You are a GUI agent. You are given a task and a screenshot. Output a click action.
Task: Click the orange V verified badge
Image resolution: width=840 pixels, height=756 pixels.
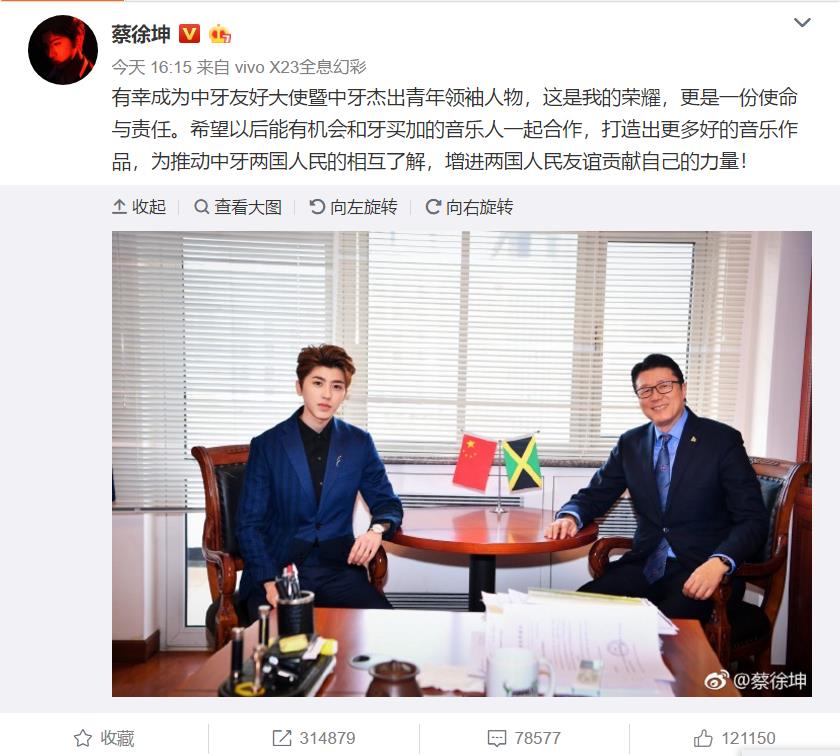pos(189,34)
